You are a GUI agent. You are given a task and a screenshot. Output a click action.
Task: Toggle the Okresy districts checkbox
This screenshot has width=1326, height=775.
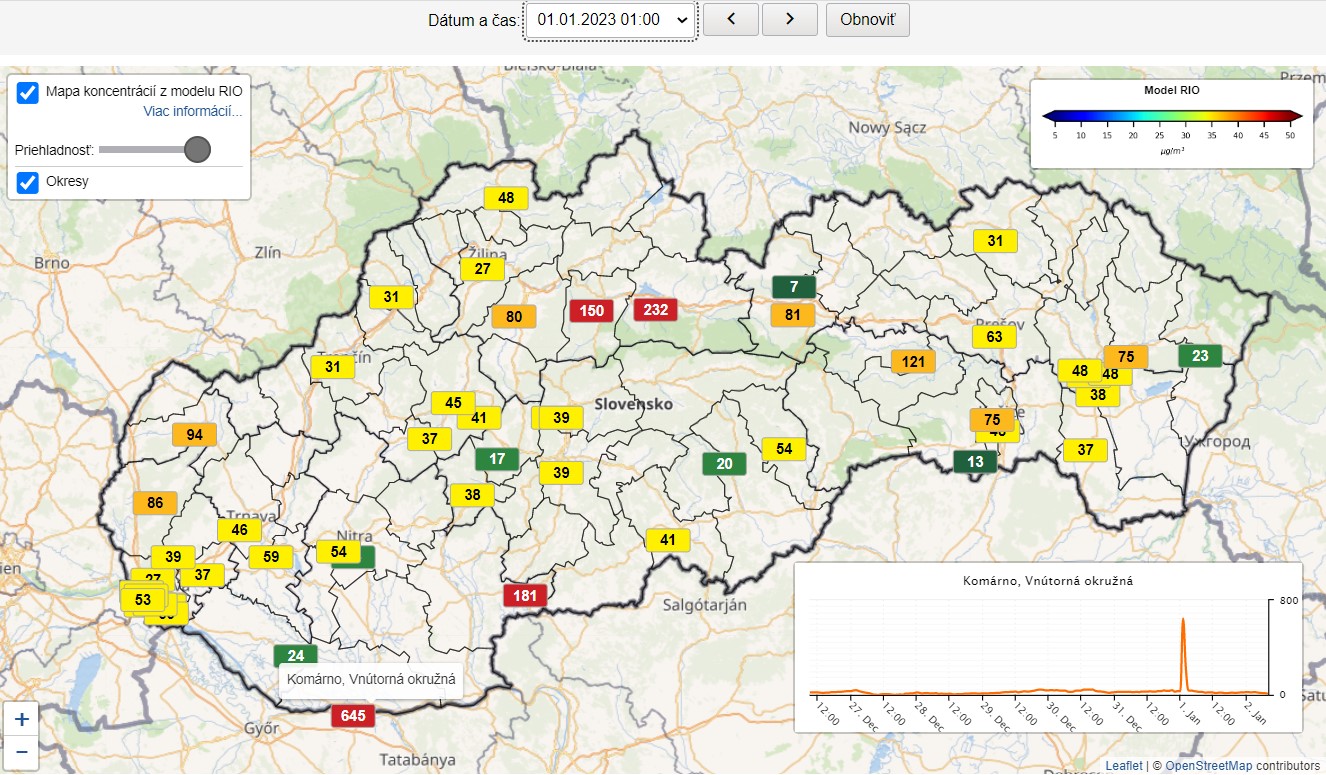28,183
